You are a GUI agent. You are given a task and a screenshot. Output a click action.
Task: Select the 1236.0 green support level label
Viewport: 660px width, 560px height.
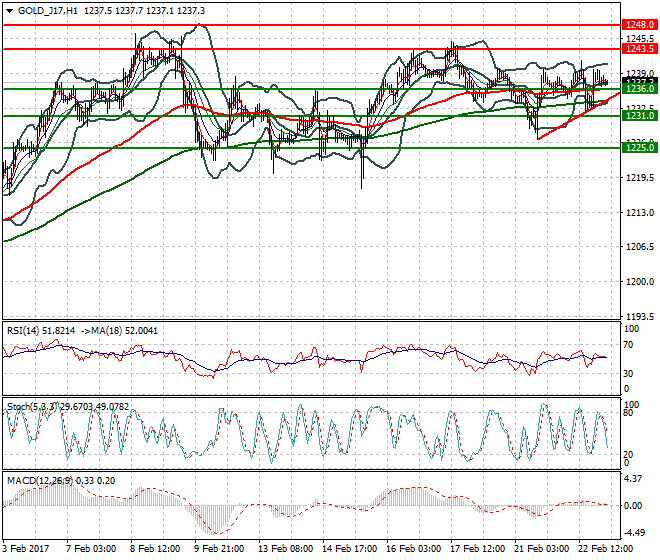(639, 89)
